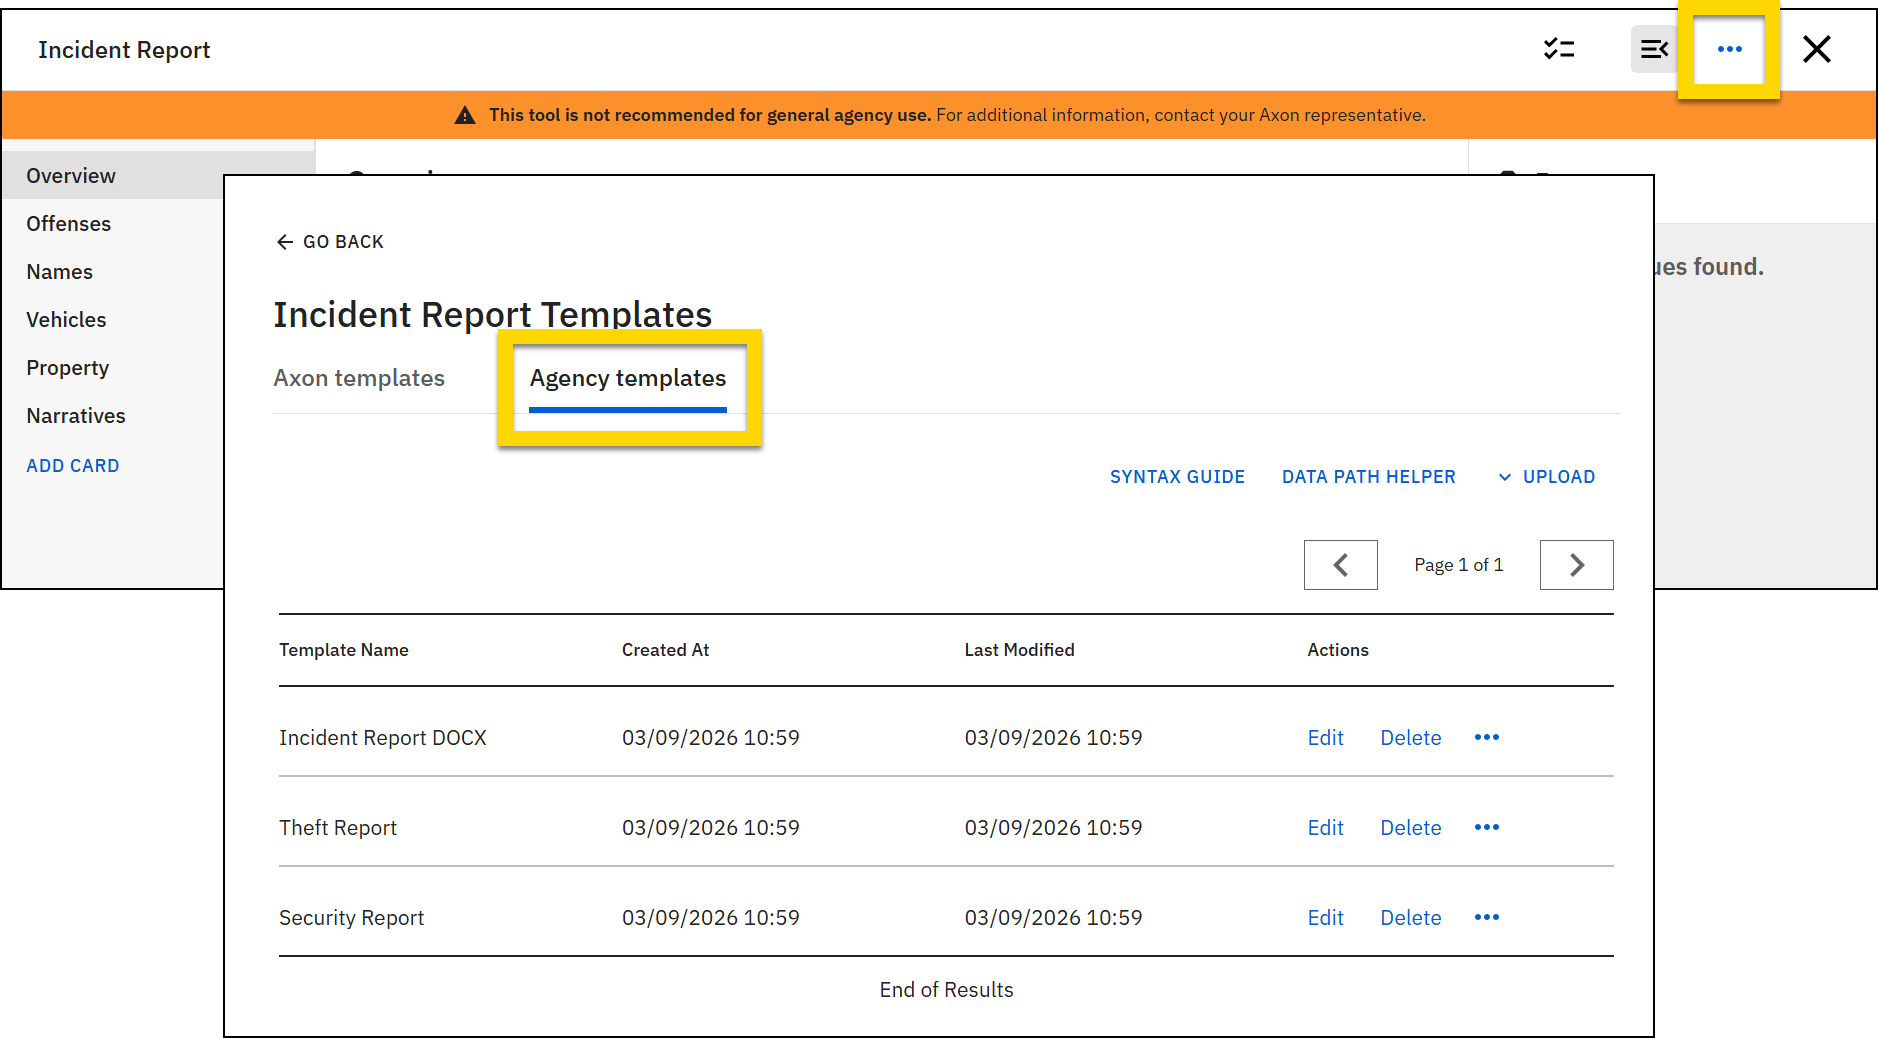
Task: Switch to the Axon templates tab
Action: pyautogui.click(x=359, y=378)
